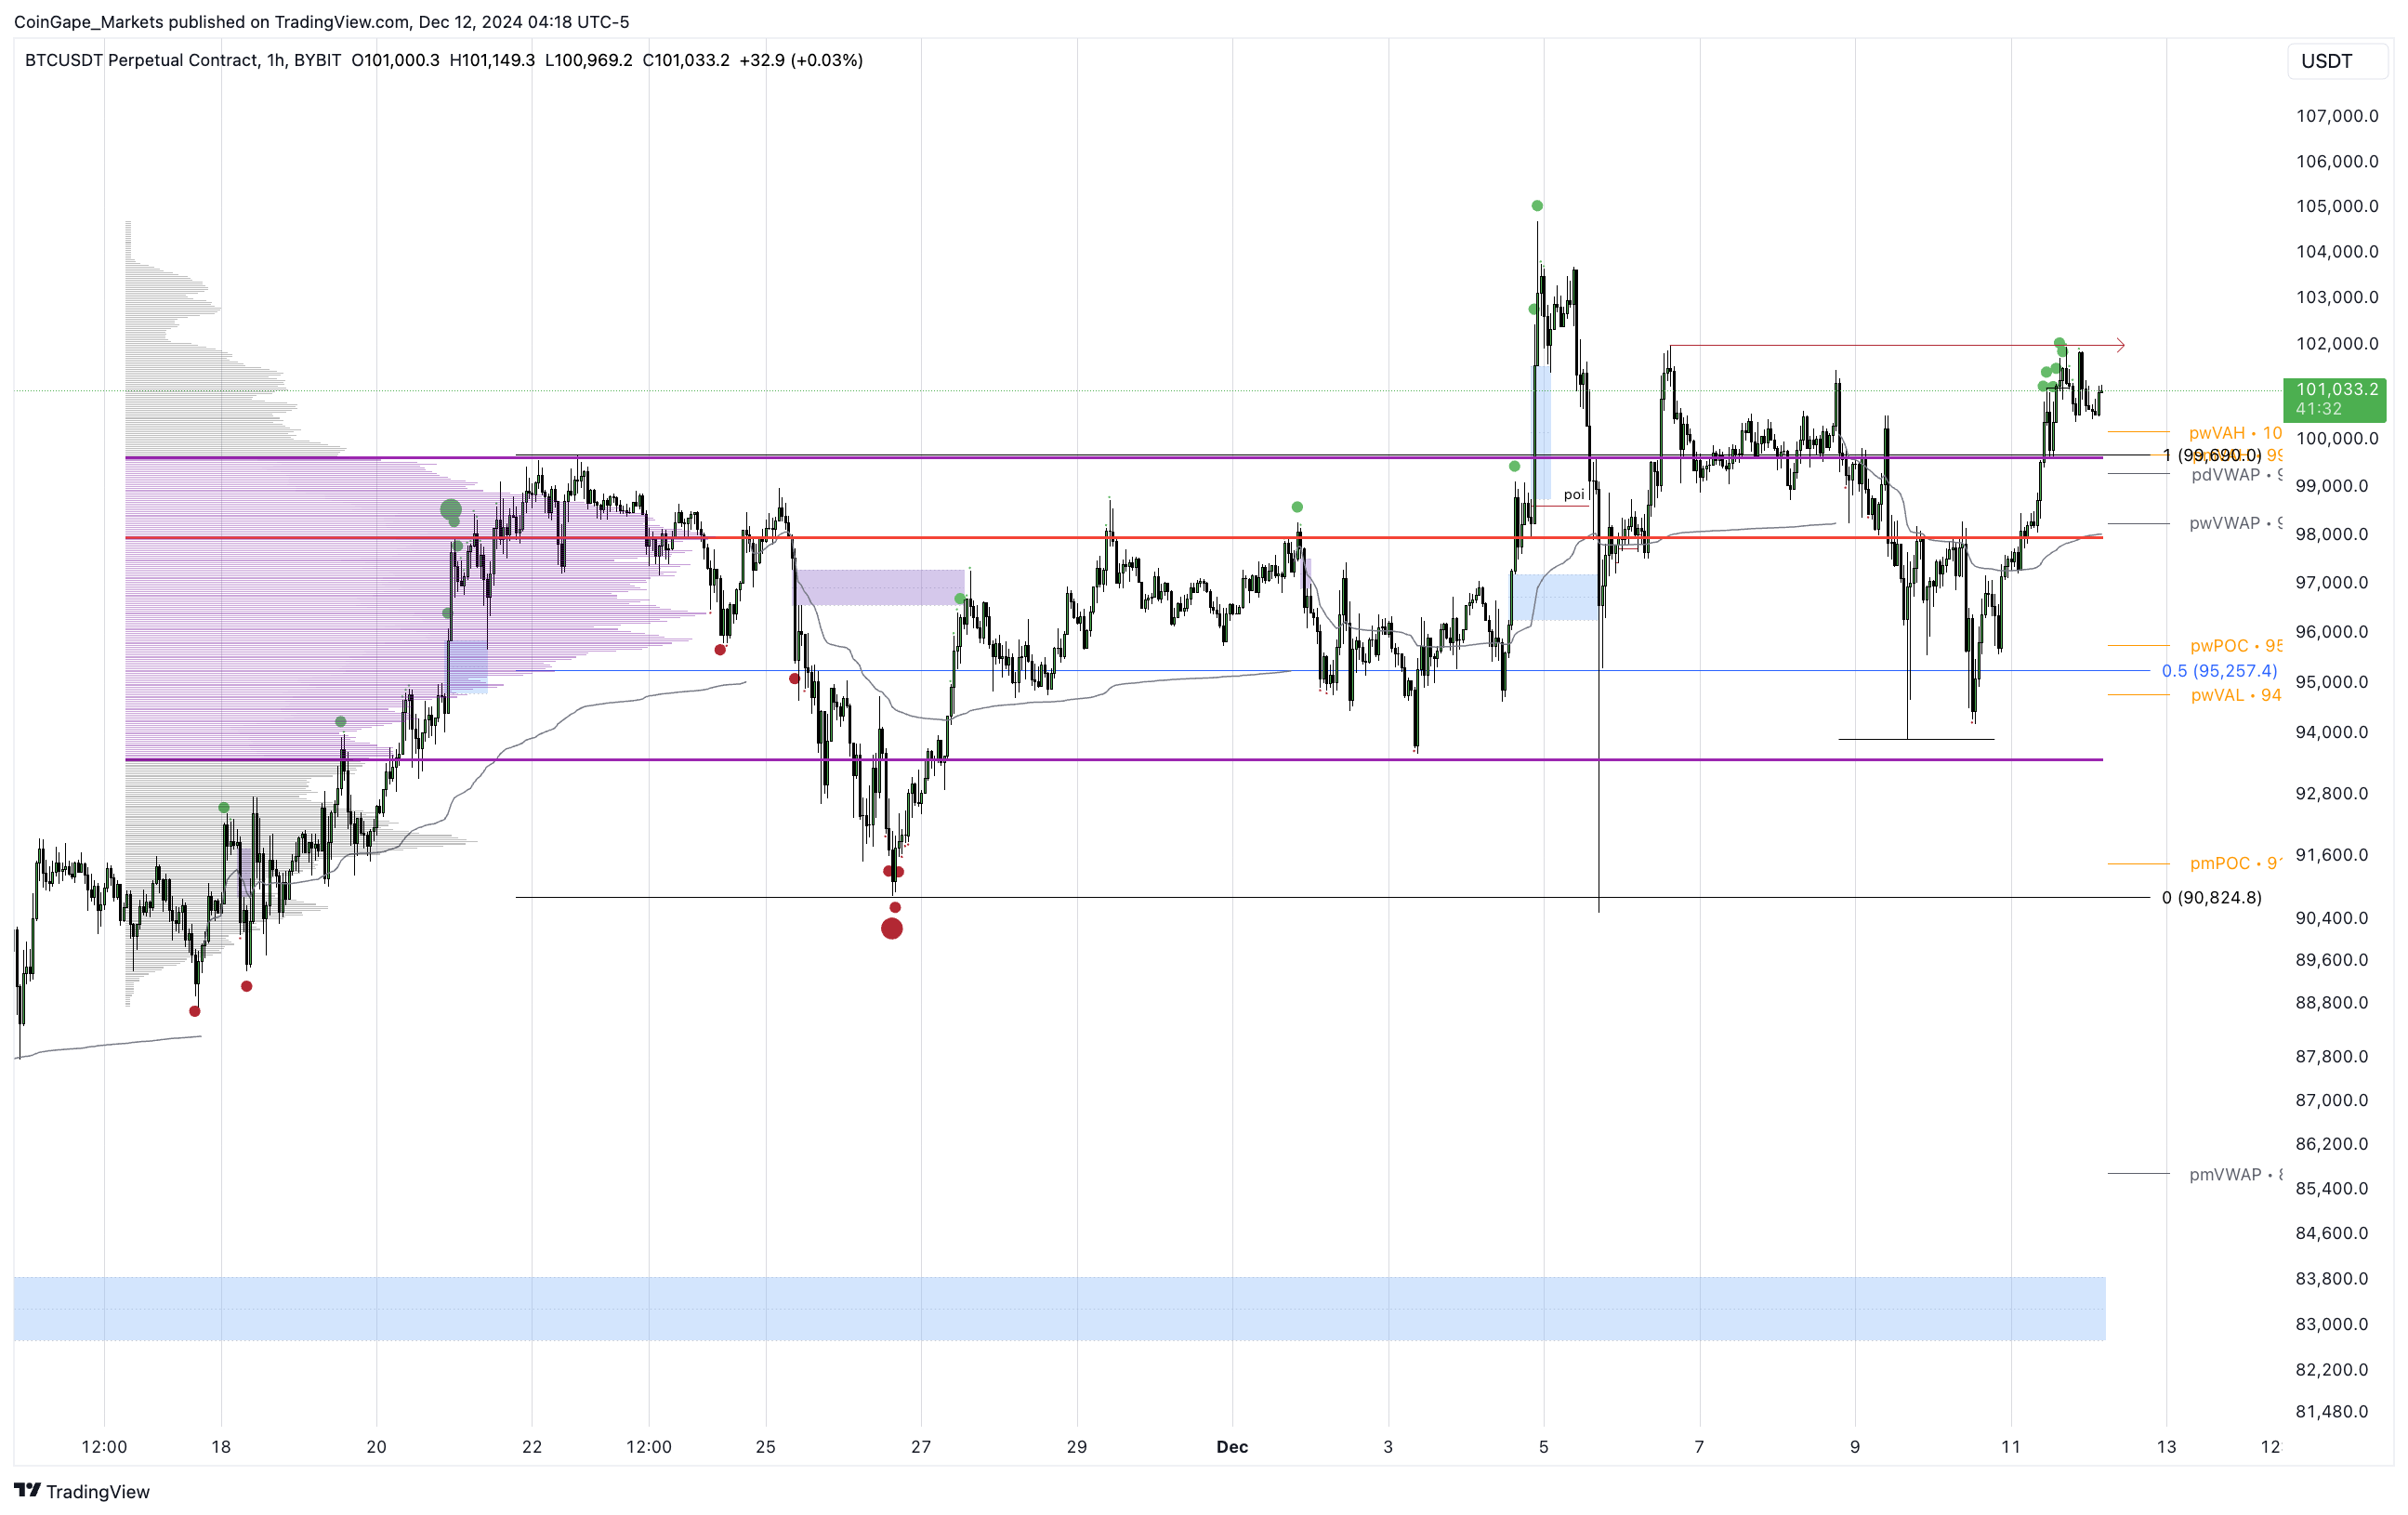Click the current price label 101,033.2
Image resolution: width=2408 pixels, height=1515 pixels.
tap(2335, 399)
